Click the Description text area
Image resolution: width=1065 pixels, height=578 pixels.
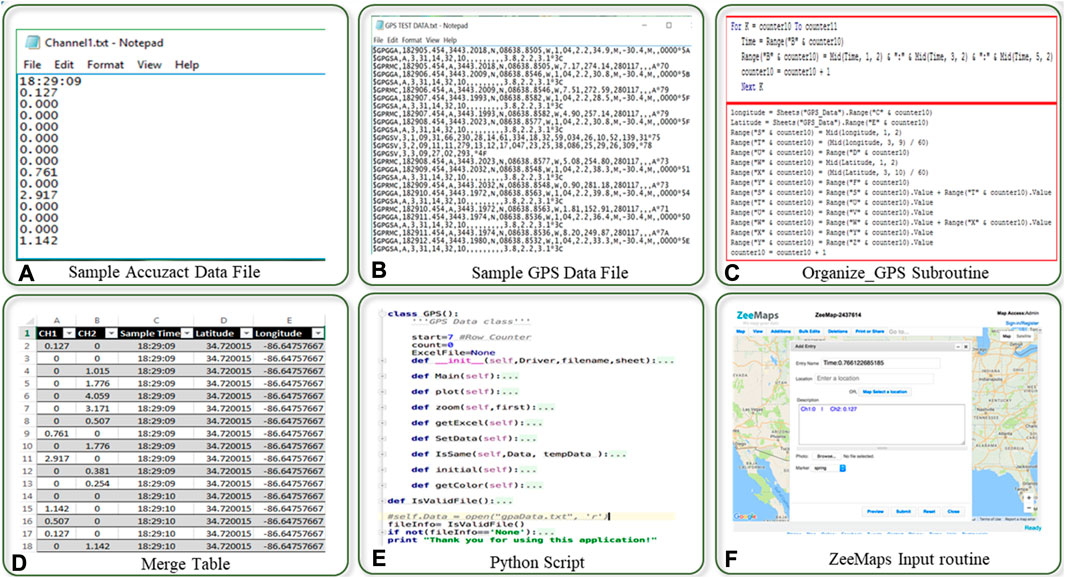pyautogui.click(x=881, y=425)
